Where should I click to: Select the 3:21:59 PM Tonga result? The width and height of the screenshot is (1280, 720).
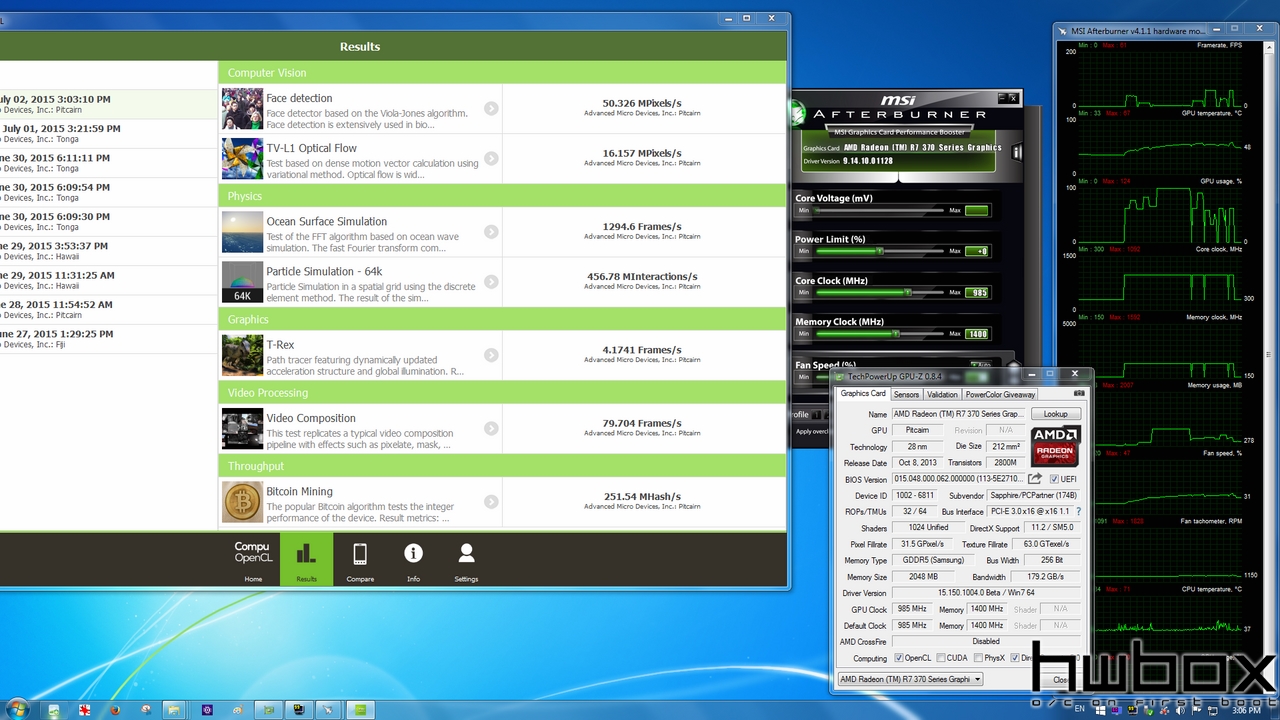pyautogui.click(x=109, y=133)
